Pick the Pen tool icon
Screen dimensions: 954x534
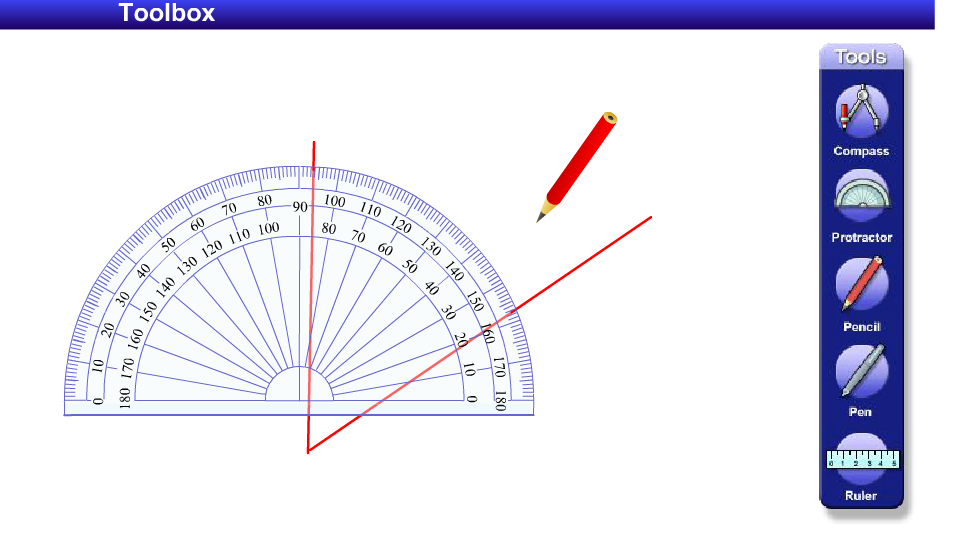862,371
